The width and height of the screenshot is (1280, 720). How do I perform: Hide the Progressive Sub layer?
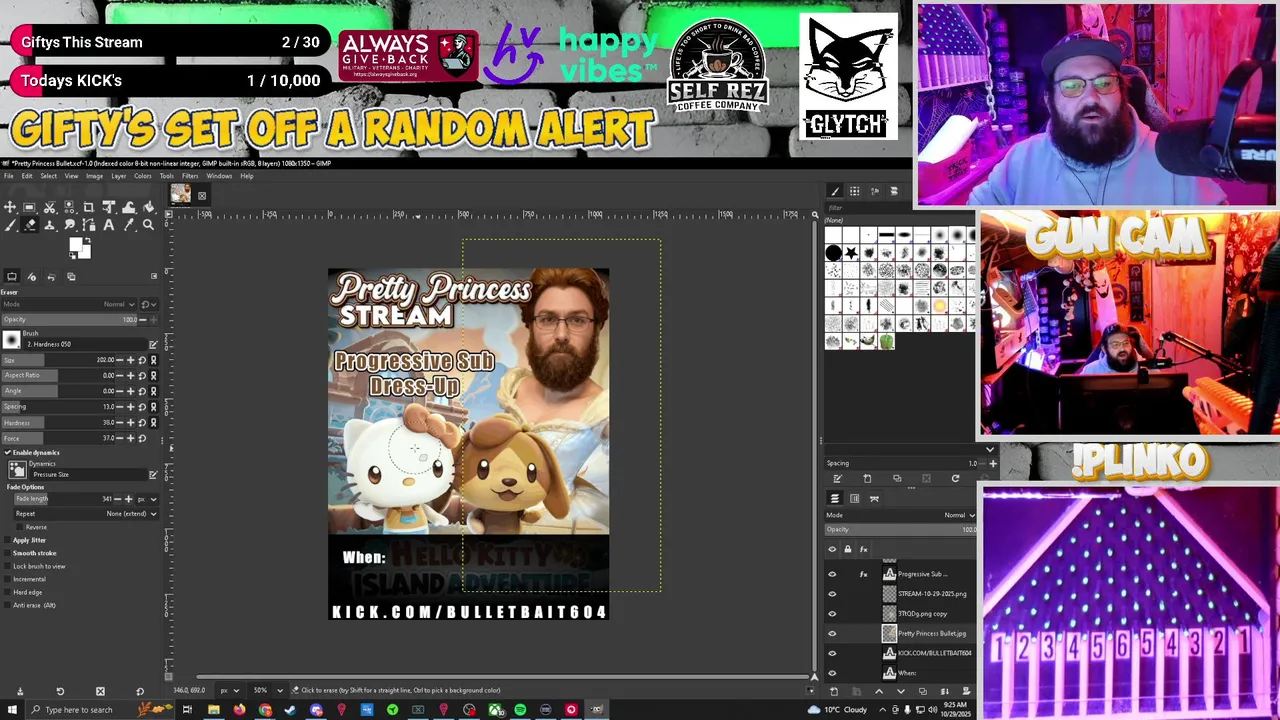click(x=832, y=574)
